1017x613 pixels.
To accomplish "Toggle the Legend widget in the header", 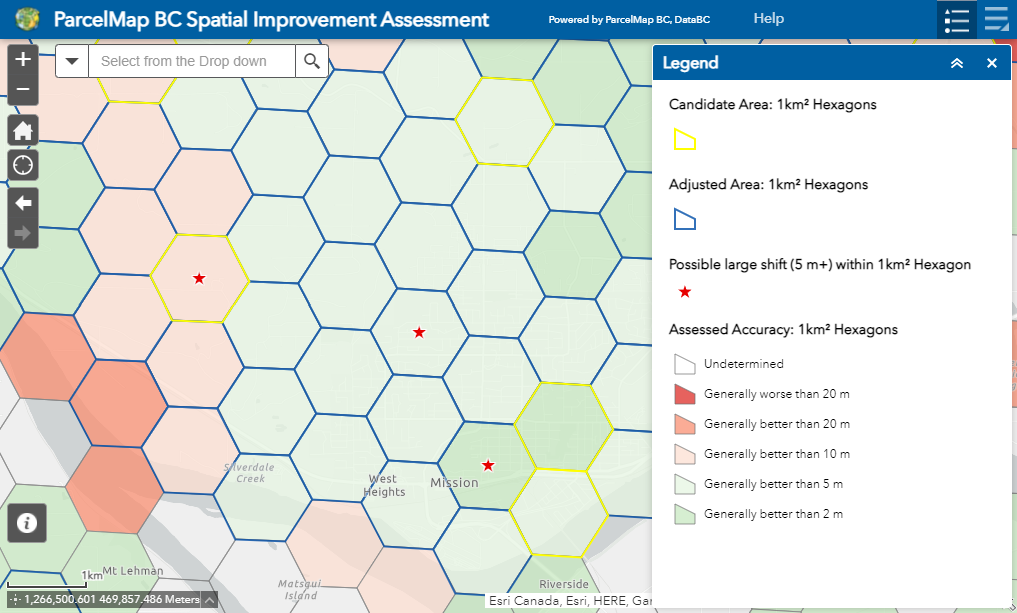I will coord(957,19).
